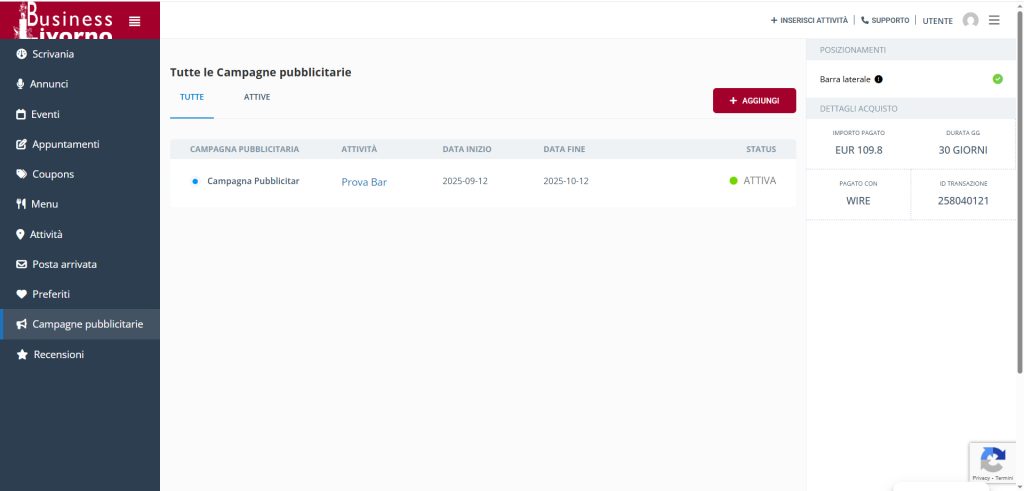The image size is (1024, 491).
Task: Click the info icon next to Barra laterale
Action: (x=878, y=79)
